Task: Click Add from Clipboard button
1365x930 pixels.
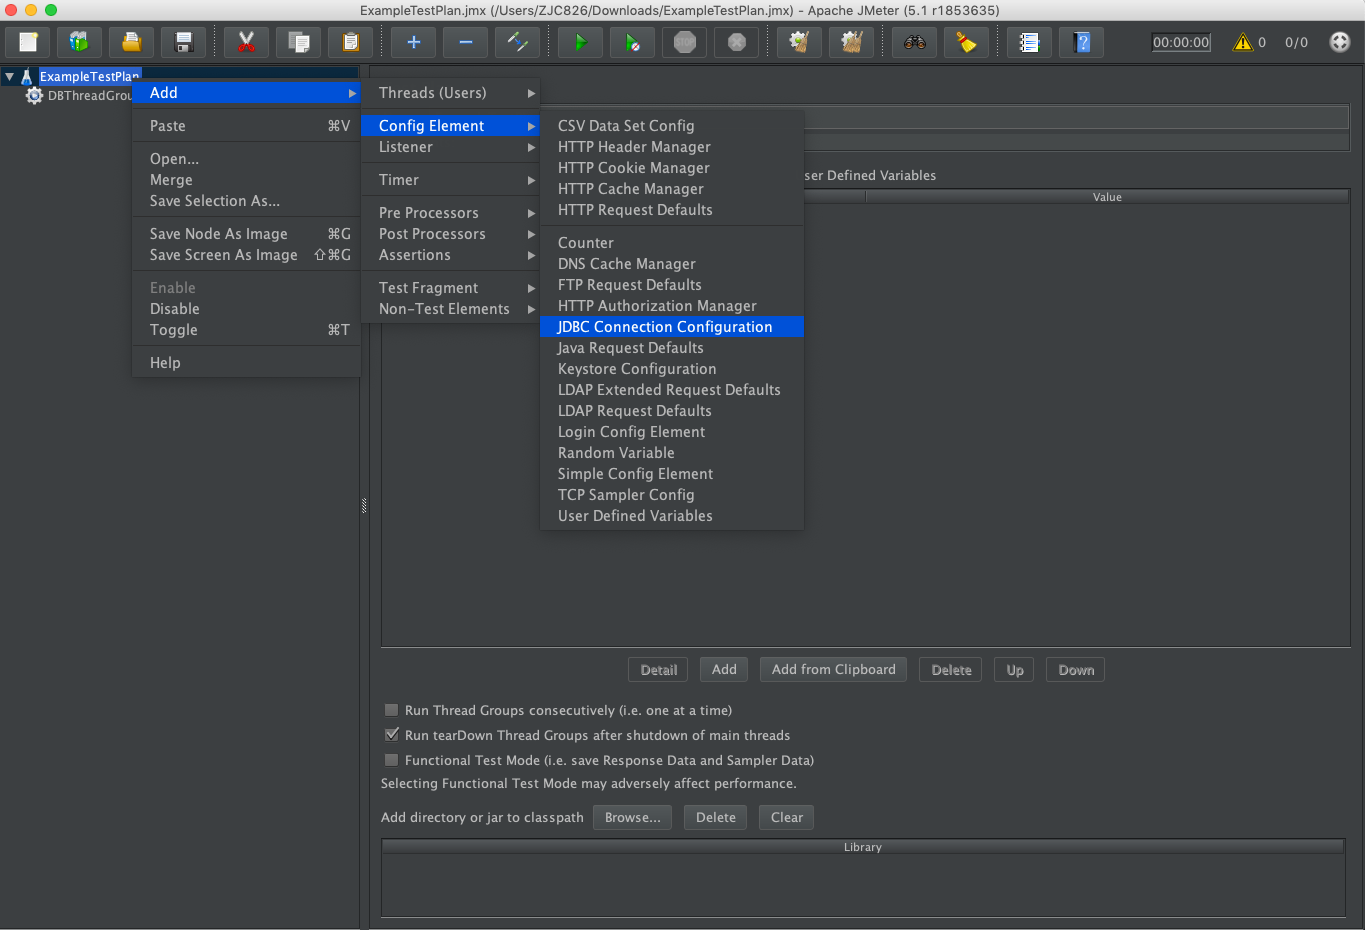Action: point(833,670)
